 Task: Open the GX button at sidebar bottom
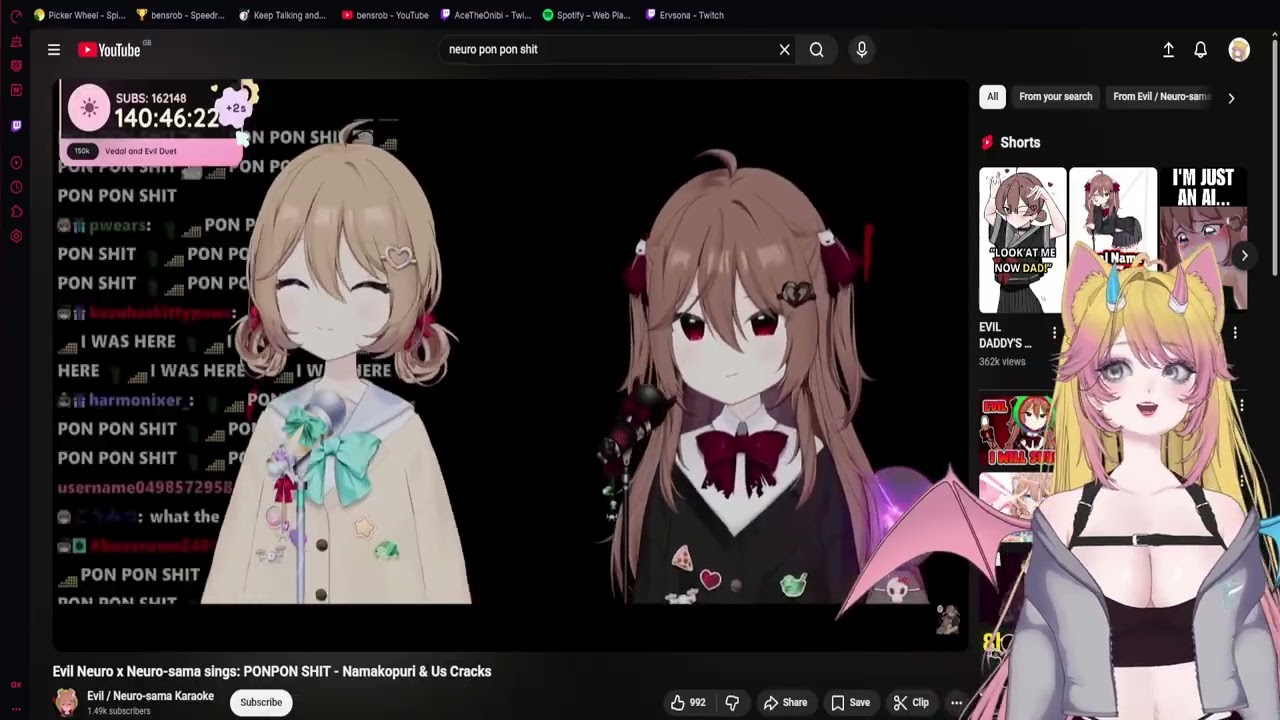tap(16, 685)
